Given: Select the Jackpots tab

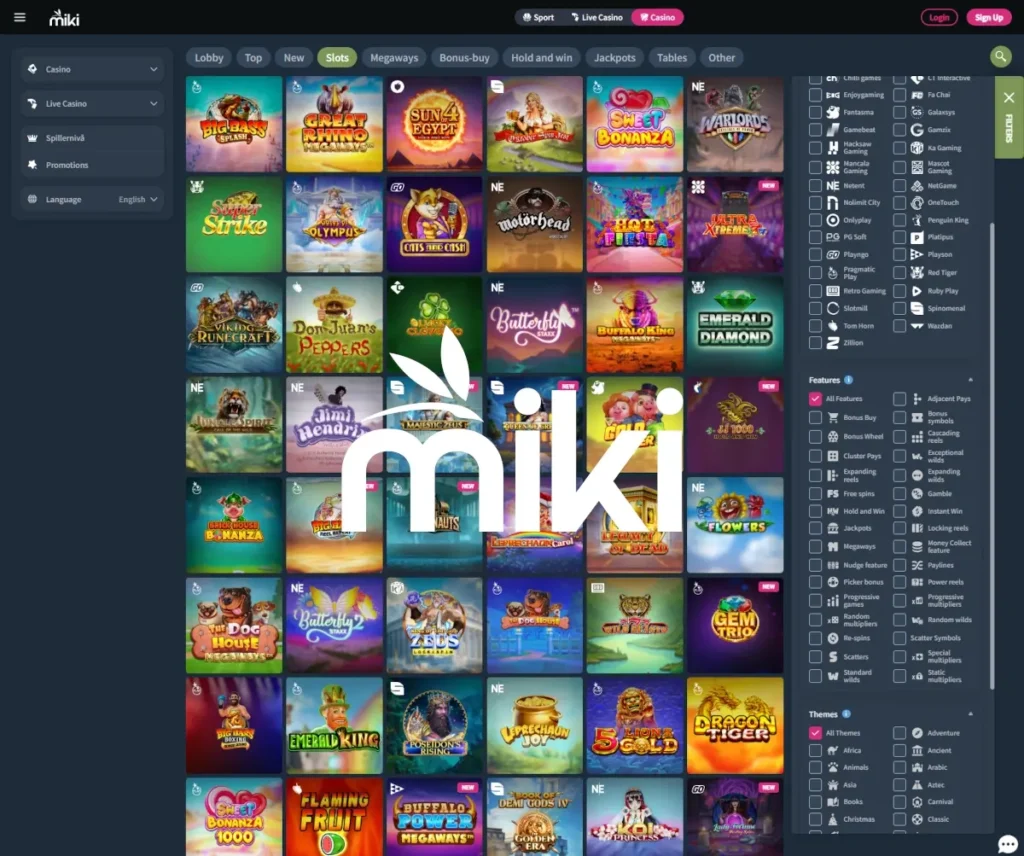Looking at the screenshot, I should [615, 57].
